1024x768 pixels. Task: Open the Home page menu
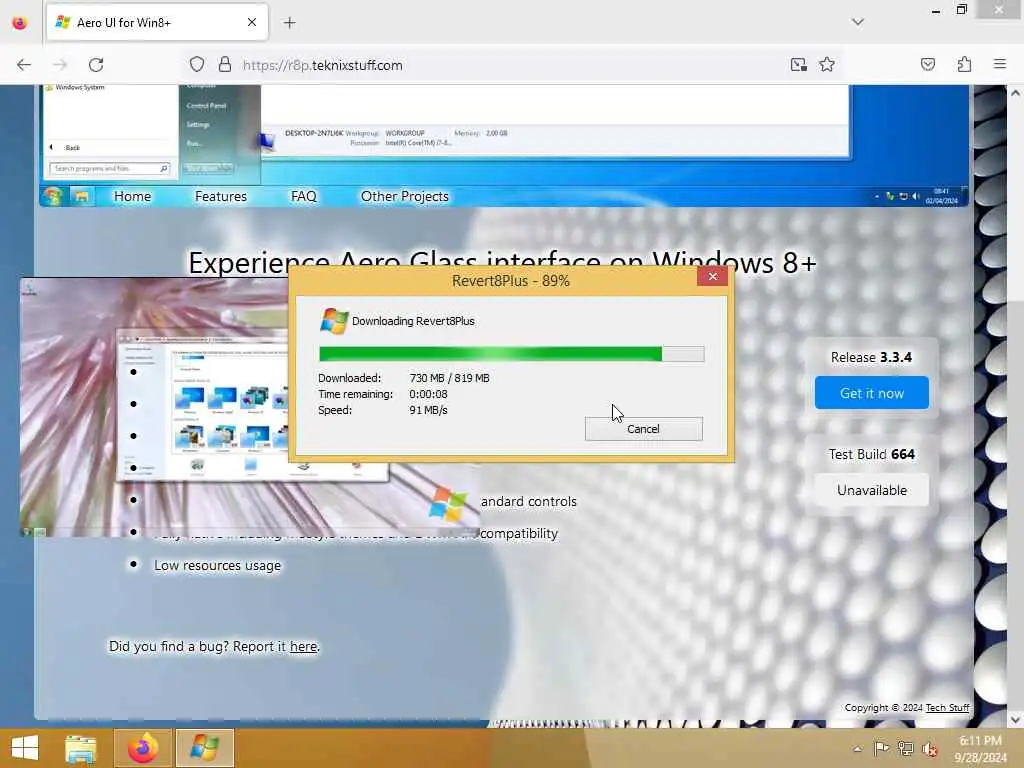[133, 197]
